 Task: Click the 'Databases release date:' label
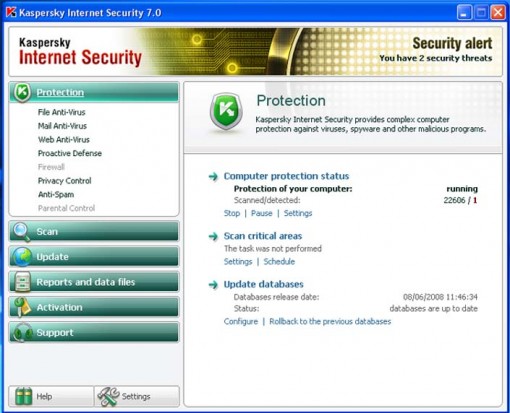click(276, 297)
